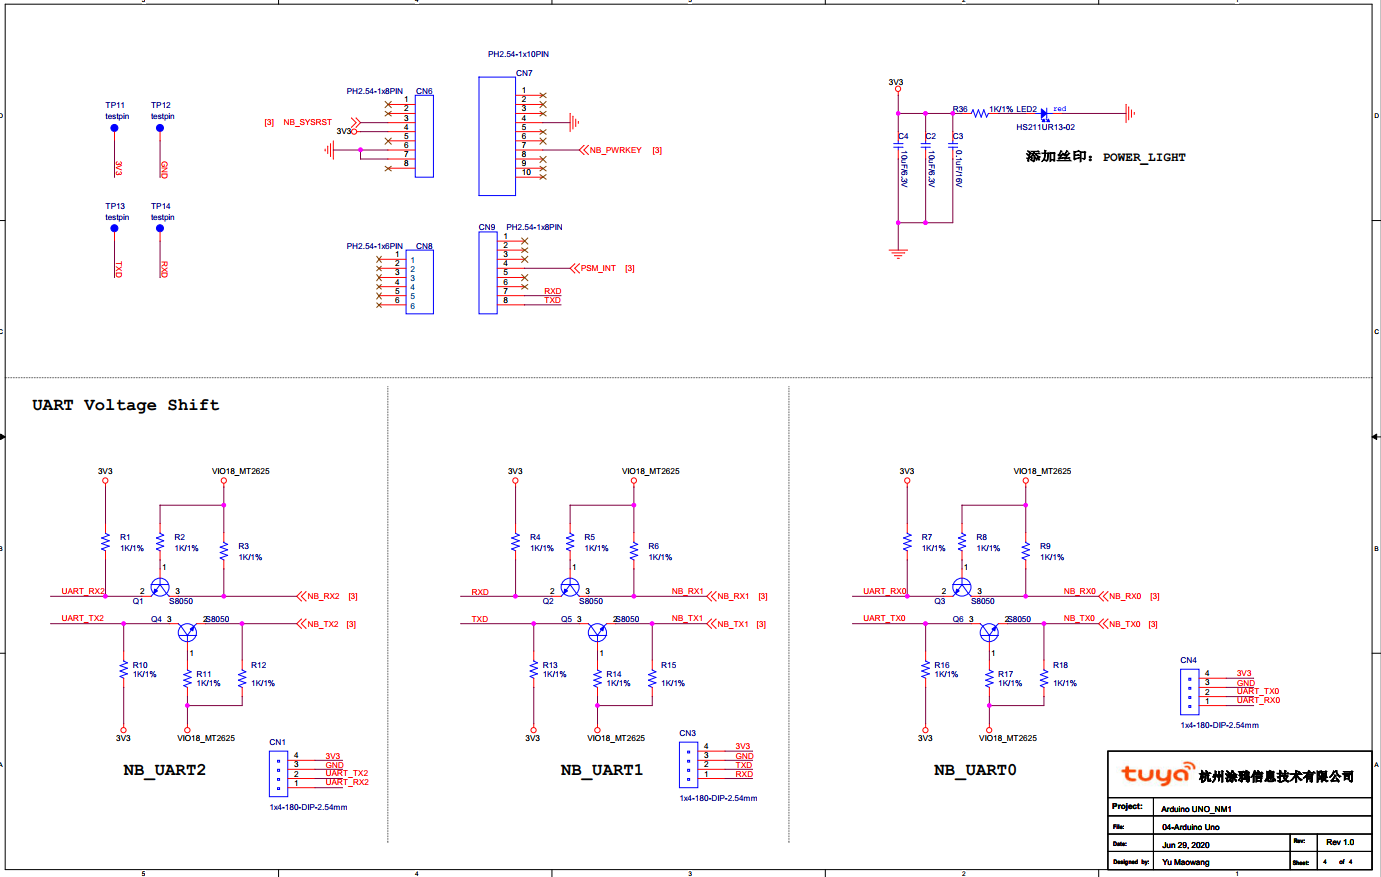
Task: Click the Arduino UNO_NM1 project name
Action: point(1196,809)
